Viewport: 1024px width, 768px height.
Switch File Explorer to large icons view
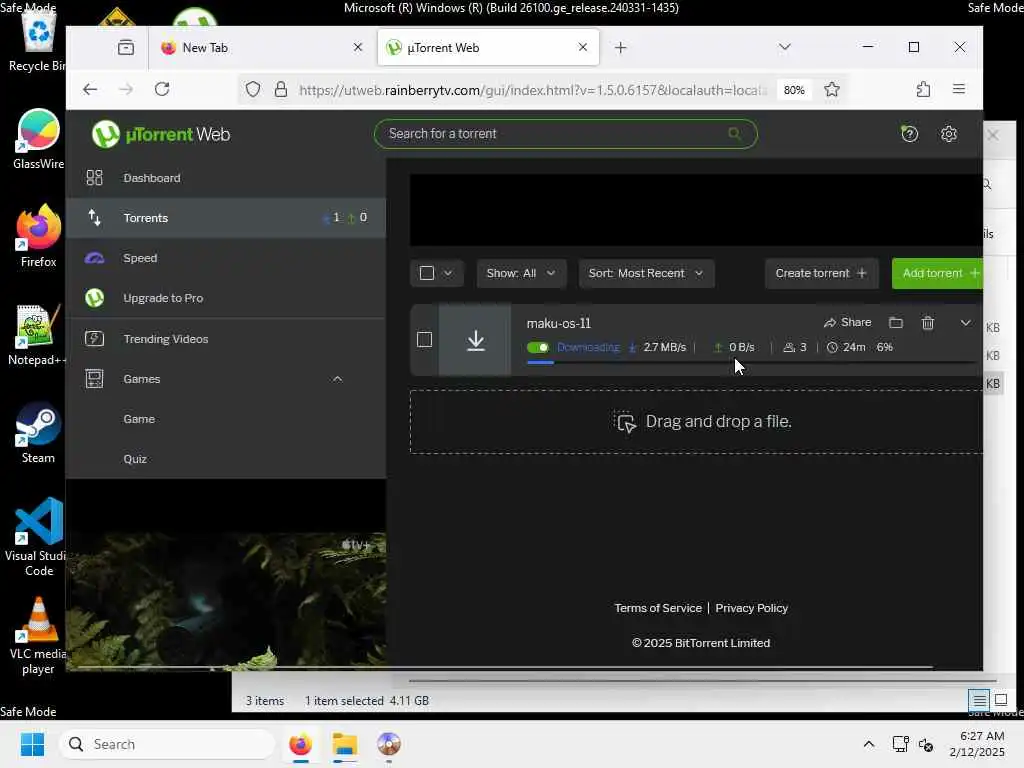coord(1001,701)
